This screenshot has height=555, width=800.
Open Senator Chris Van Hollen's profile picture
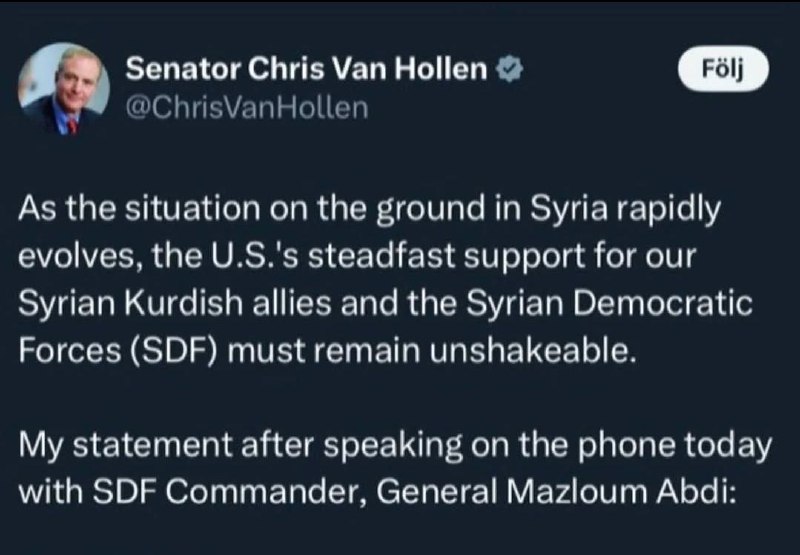coord(64,89)
